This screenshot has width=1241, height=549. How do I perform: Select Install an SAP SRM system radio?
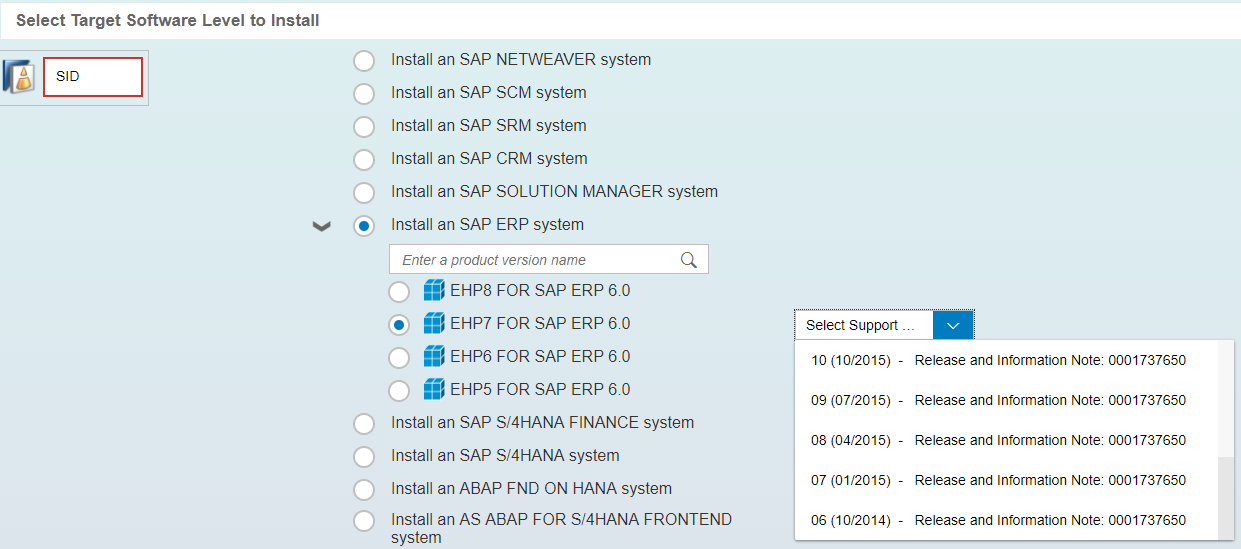(x=364, y=127)
